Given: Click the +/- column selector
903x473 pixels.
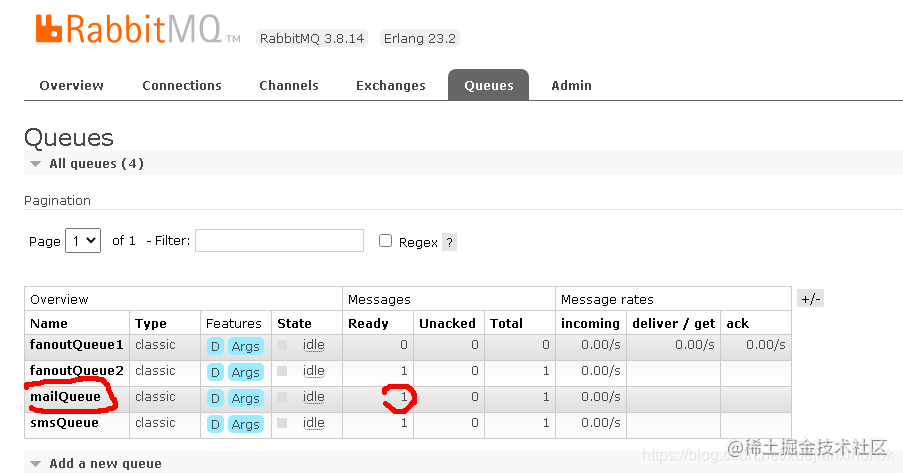Looking at the screenshot, I should (x=811, y=298).
